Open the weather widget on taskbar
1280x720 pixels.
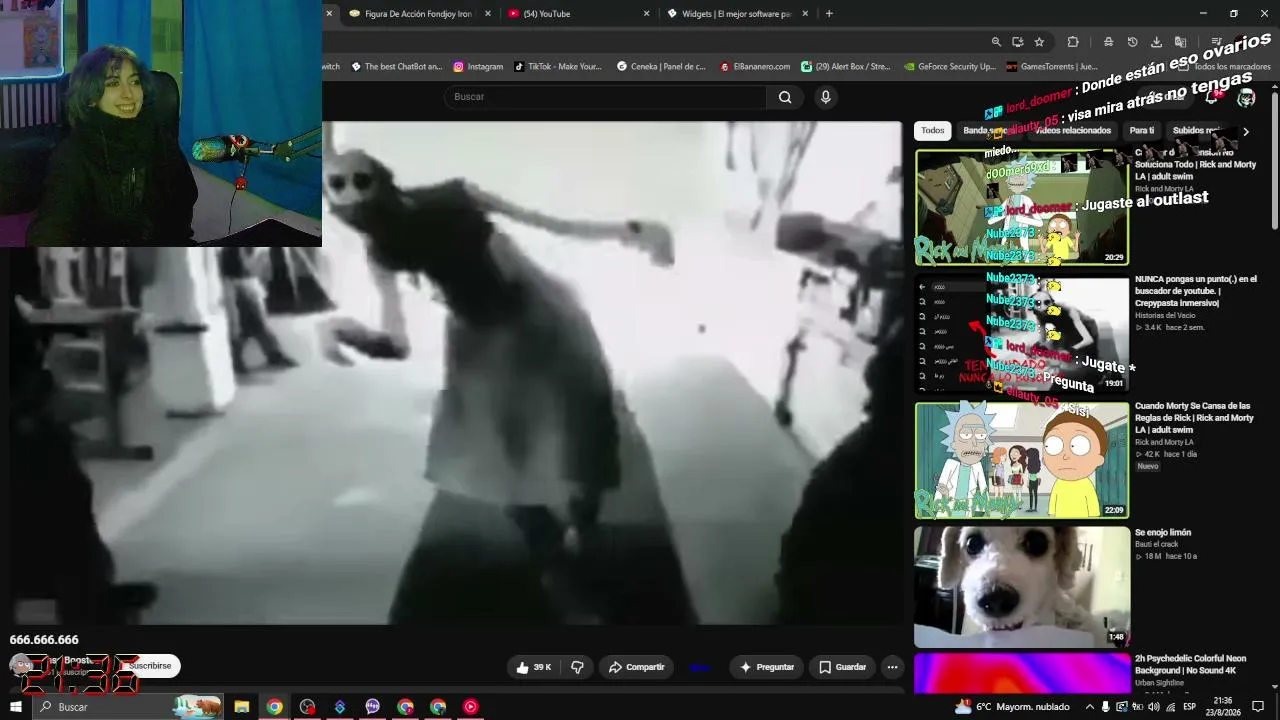pos(1012,707)
